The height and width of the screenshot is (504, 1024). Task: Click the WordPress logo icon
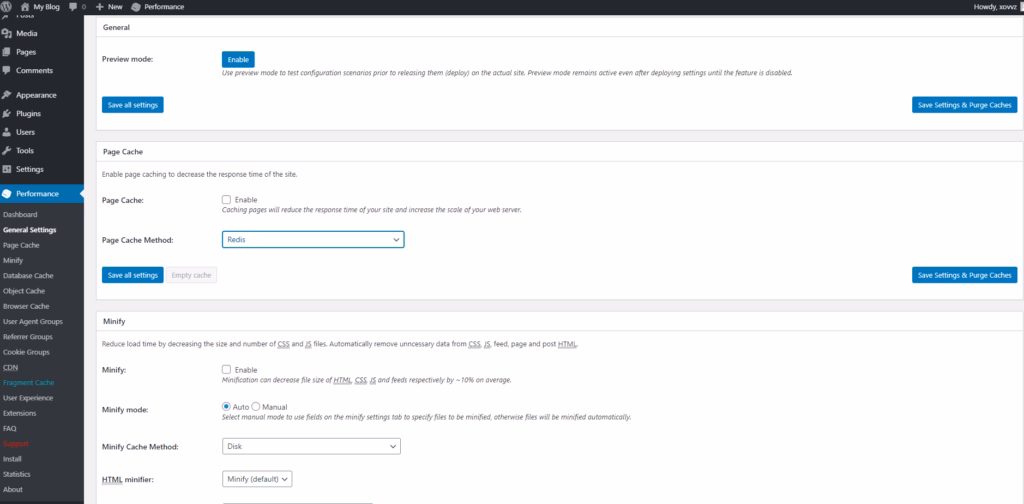[x=6, y=7]
